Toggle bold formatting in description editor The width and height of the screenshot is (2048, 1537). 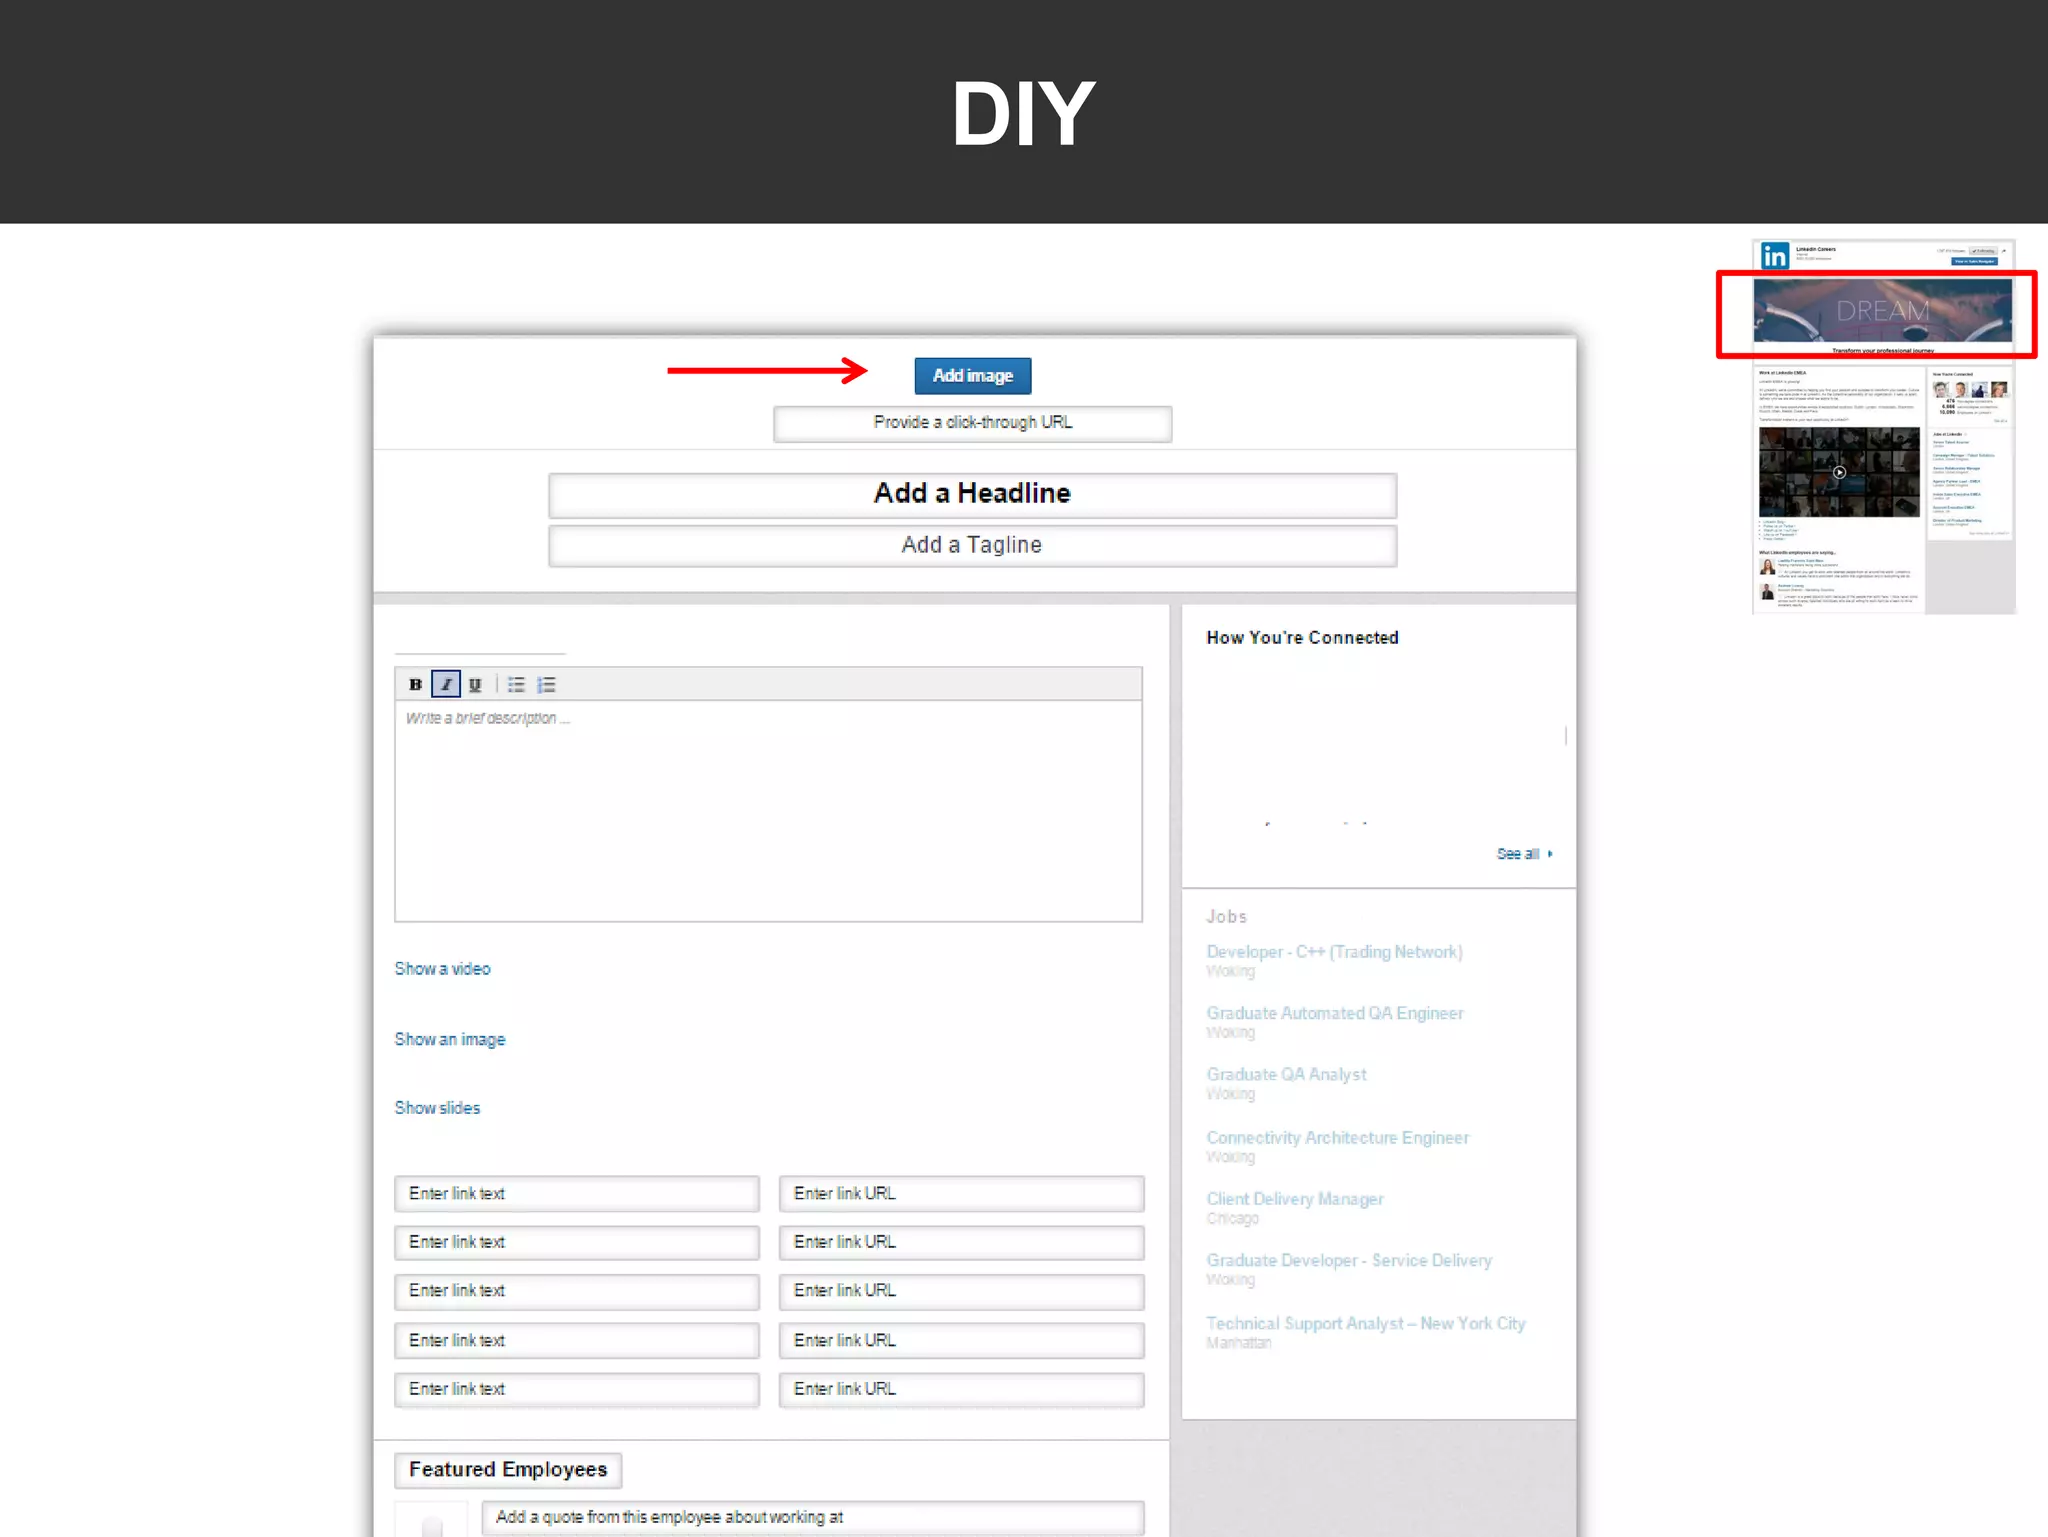tap(415, 684)
